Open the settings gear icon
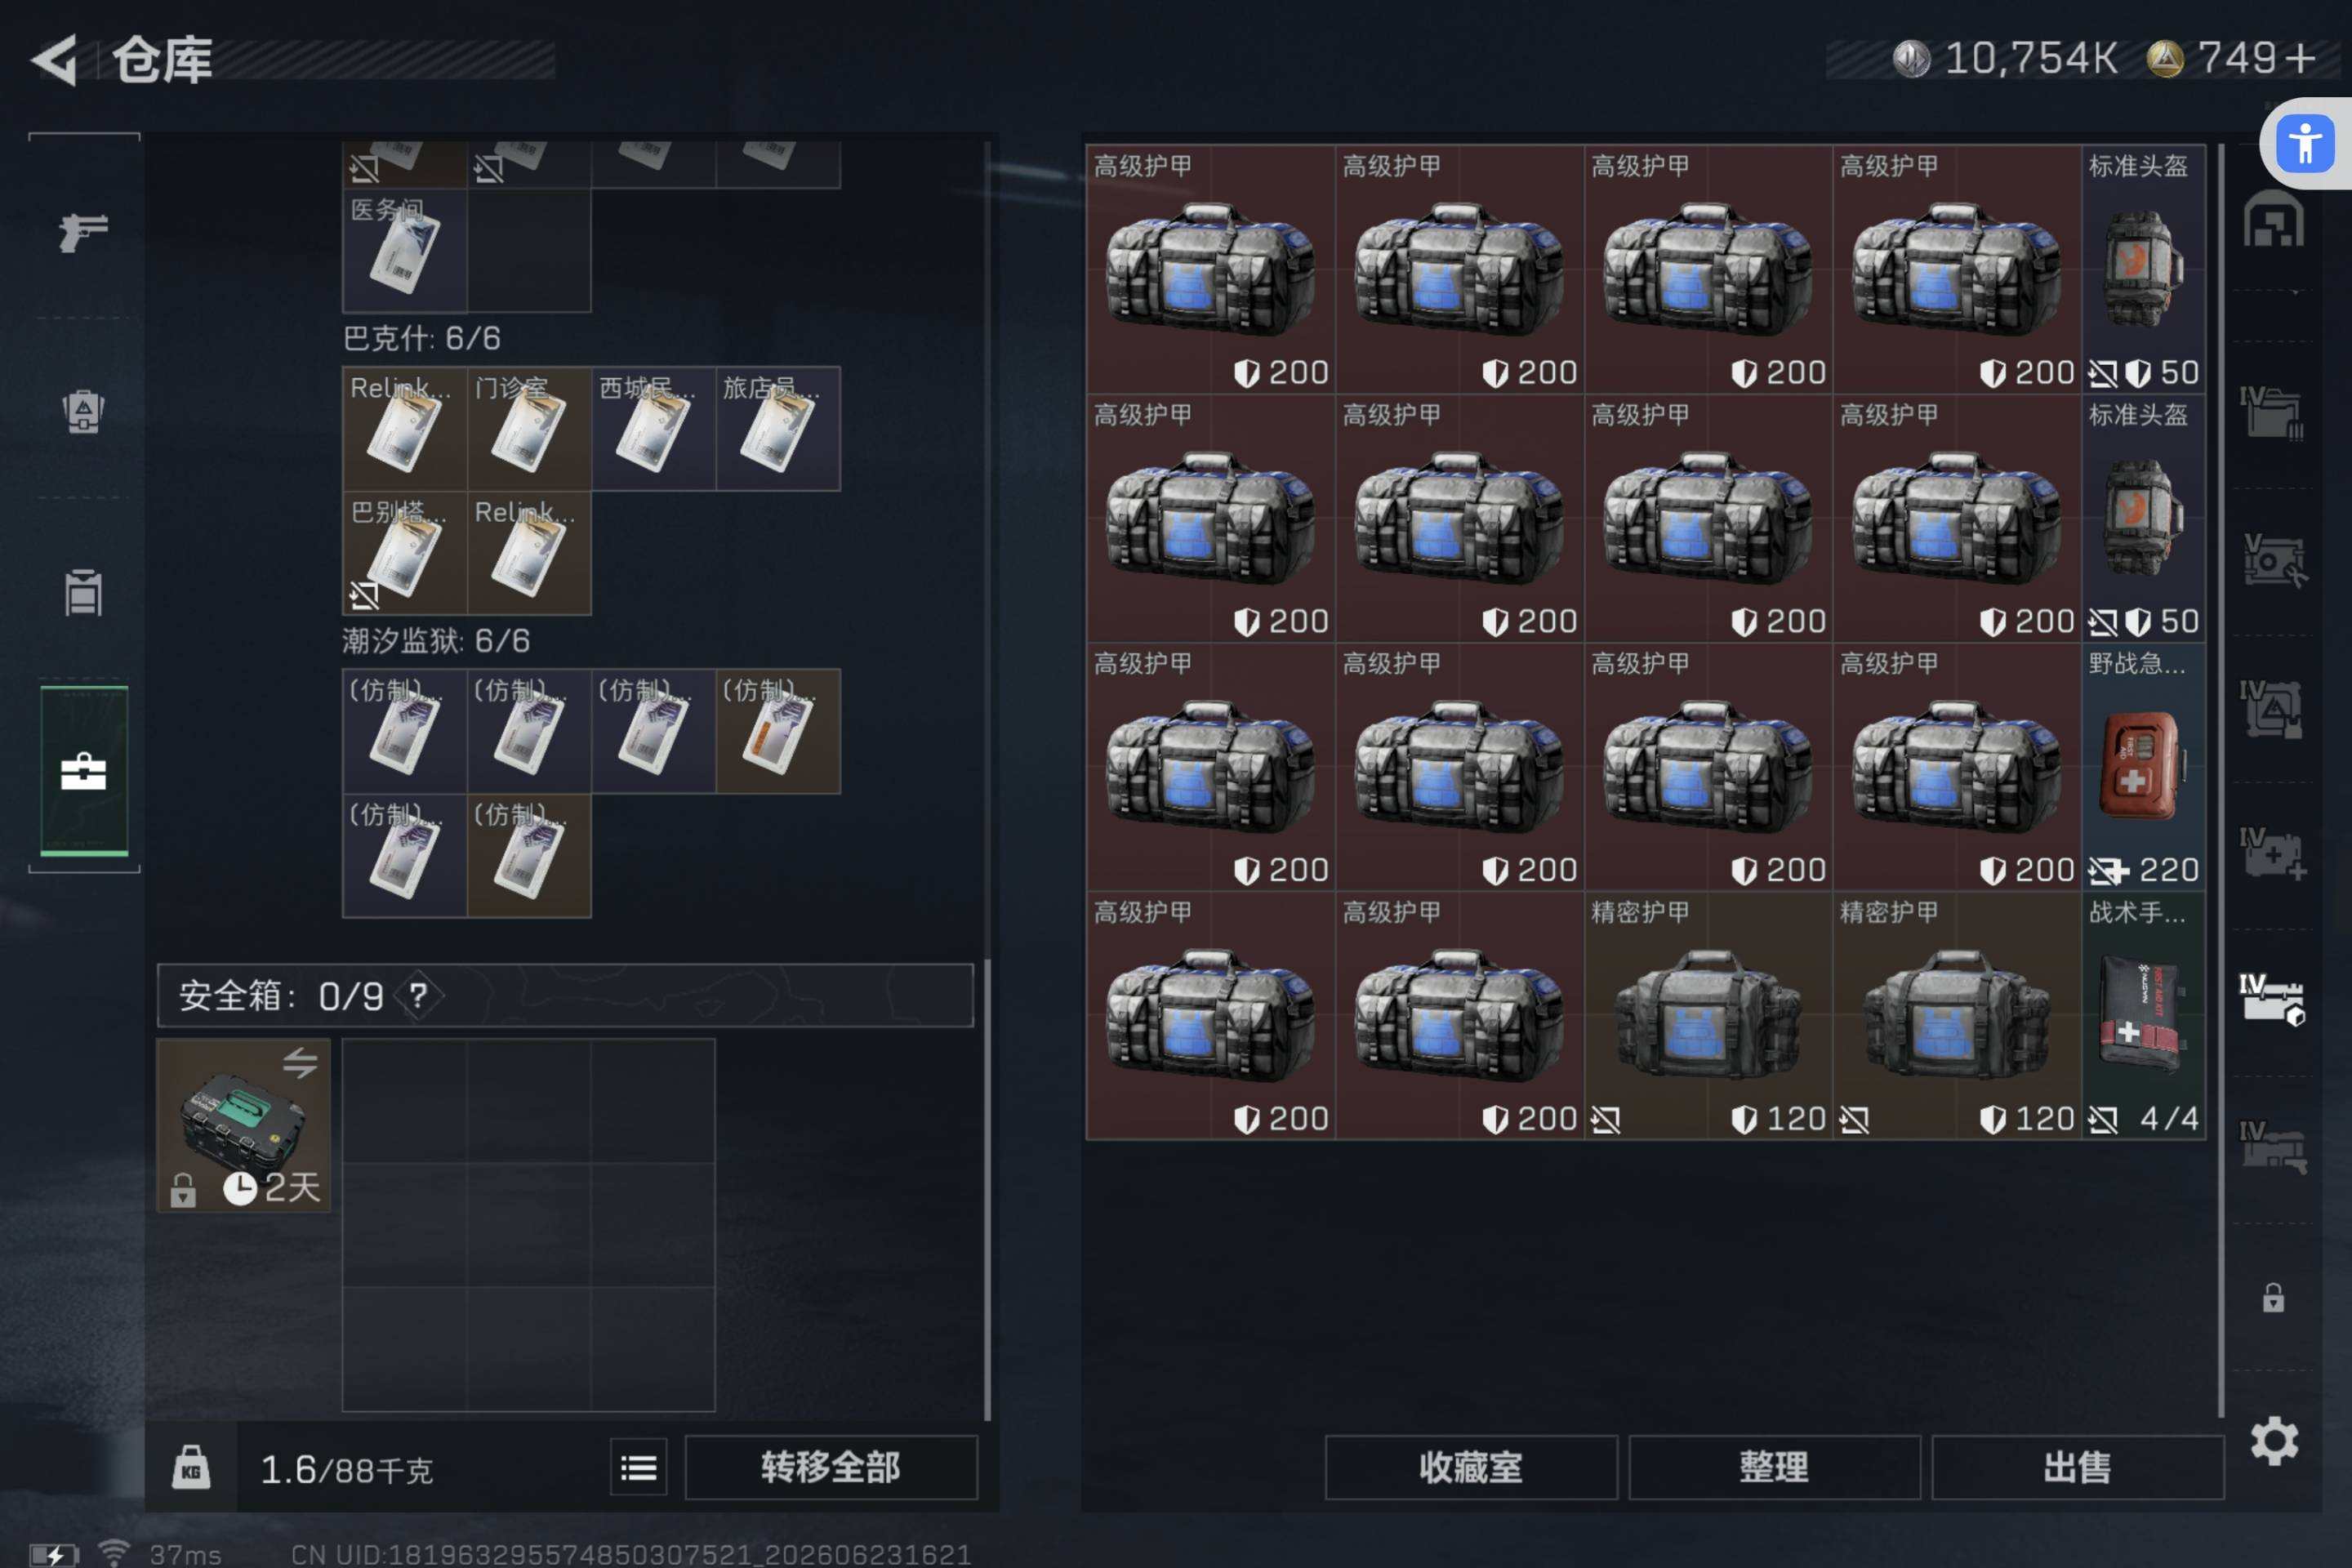Screen dimensions: 2352x1568 2274,1440
